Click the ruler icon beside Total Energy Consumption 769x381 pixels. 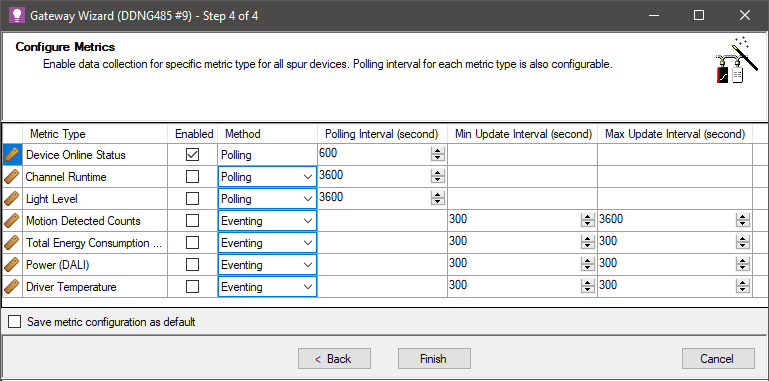point(12,243)
